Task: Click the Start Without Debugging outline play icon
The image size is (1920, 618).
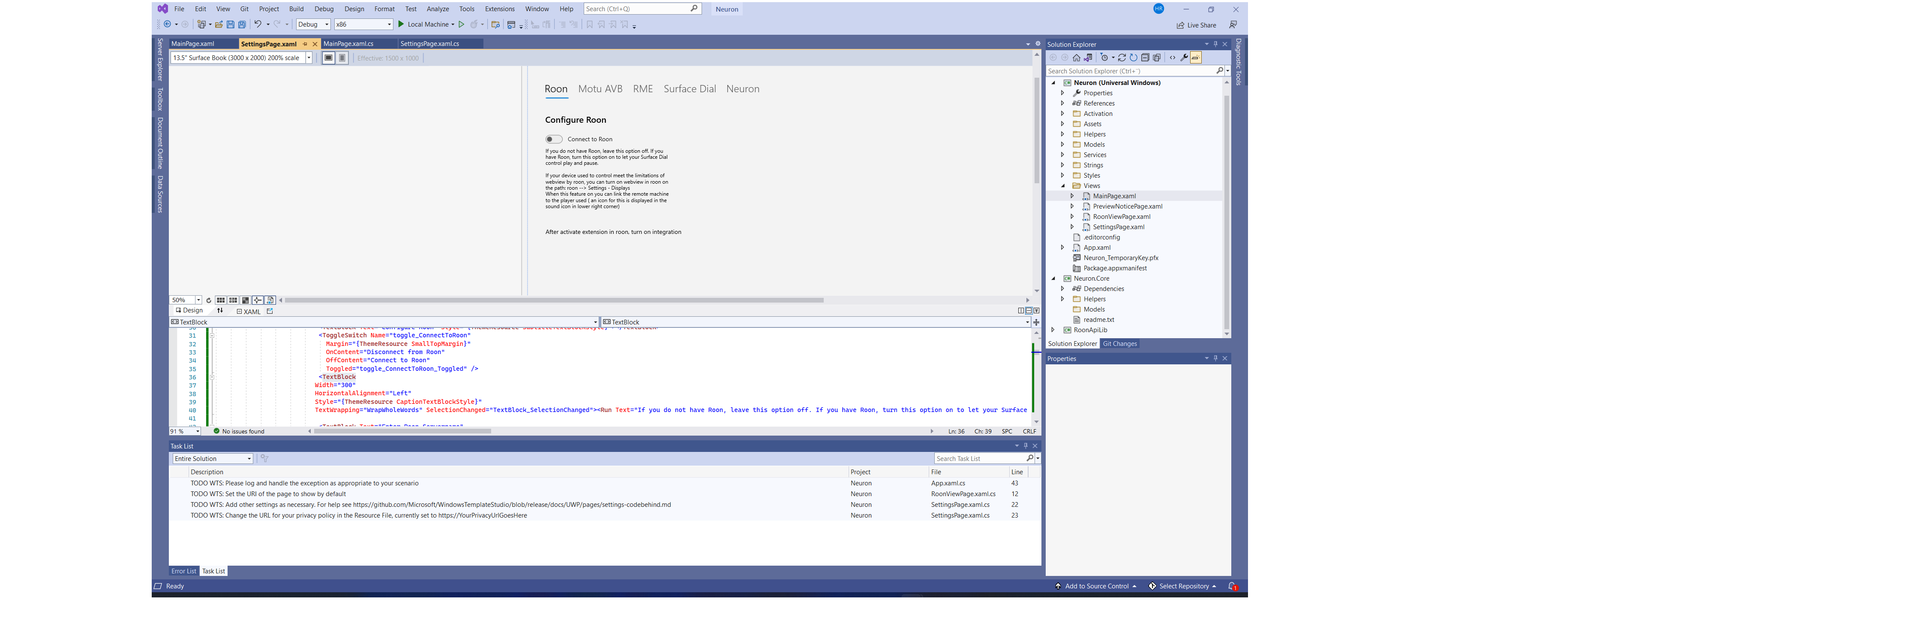Action: point(461,25)
